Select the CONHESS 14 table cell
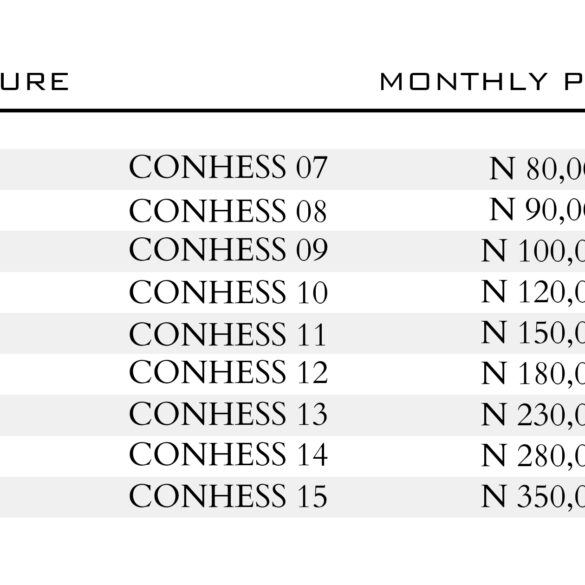This screenshot has width=585, height=585. click(x=228, y=454)
